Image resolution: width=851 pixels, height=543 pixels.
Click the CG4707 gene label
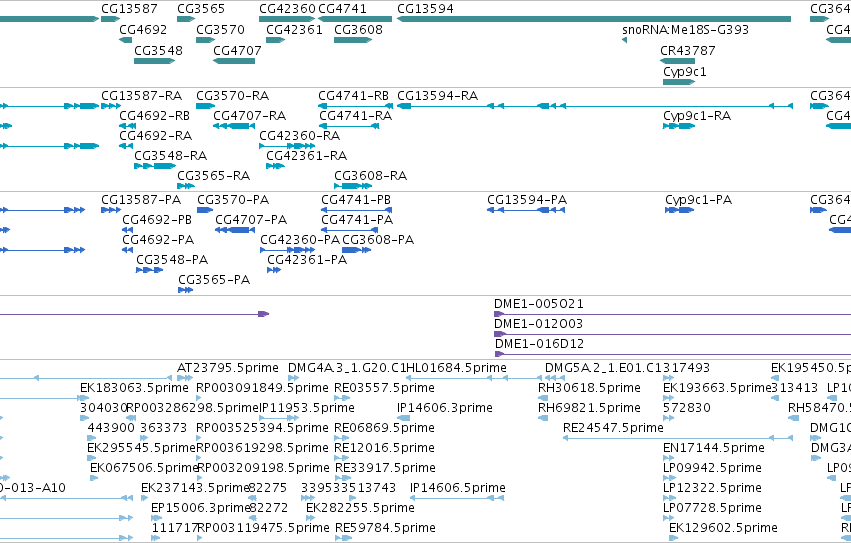click(237, 50)
